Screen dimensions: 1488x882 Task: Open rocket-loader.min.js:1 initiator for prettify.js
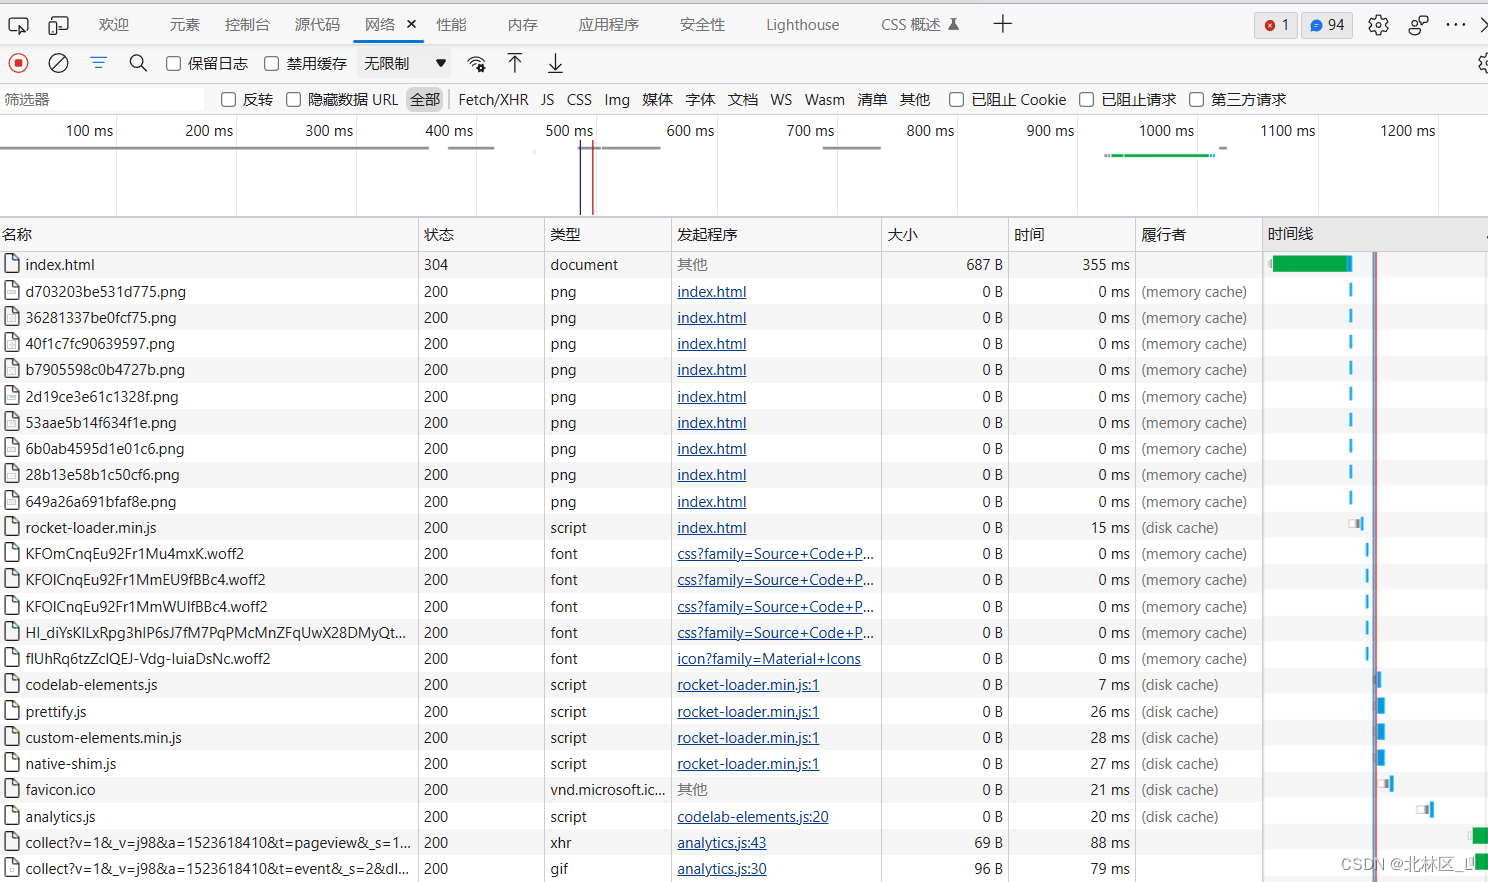tap(747, 712)
